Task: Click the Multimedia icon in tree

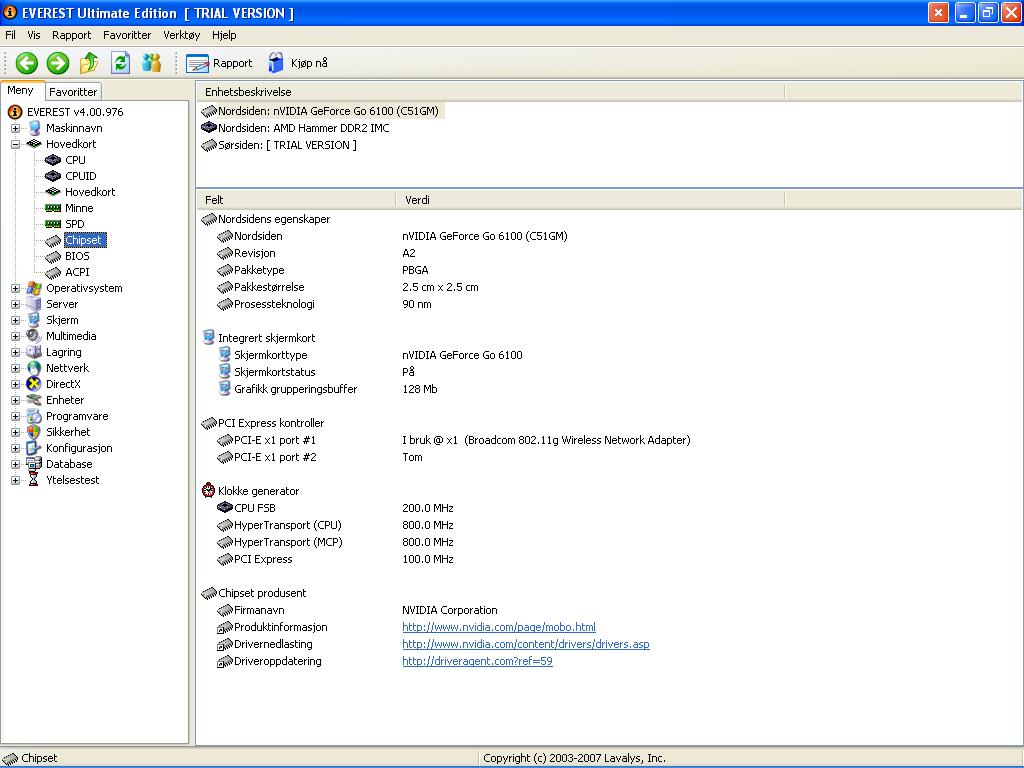Action: pos(34,336)
